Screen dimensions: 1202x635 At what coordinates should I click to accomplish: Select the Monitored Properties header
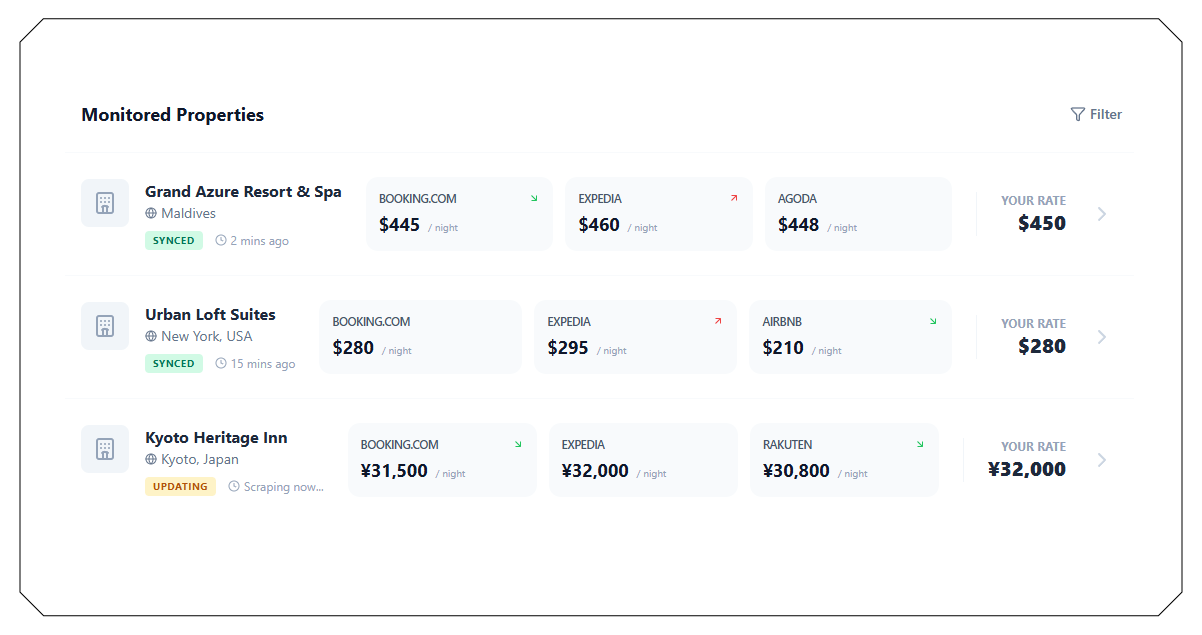[x=172, y=114]
